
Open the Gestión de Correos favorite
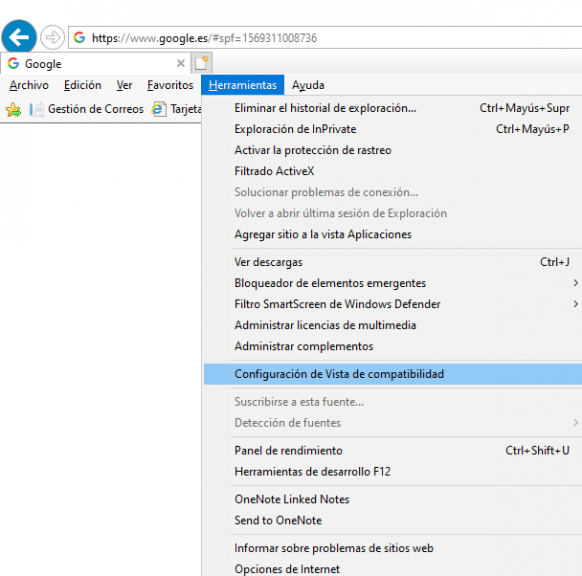point(86,109)
